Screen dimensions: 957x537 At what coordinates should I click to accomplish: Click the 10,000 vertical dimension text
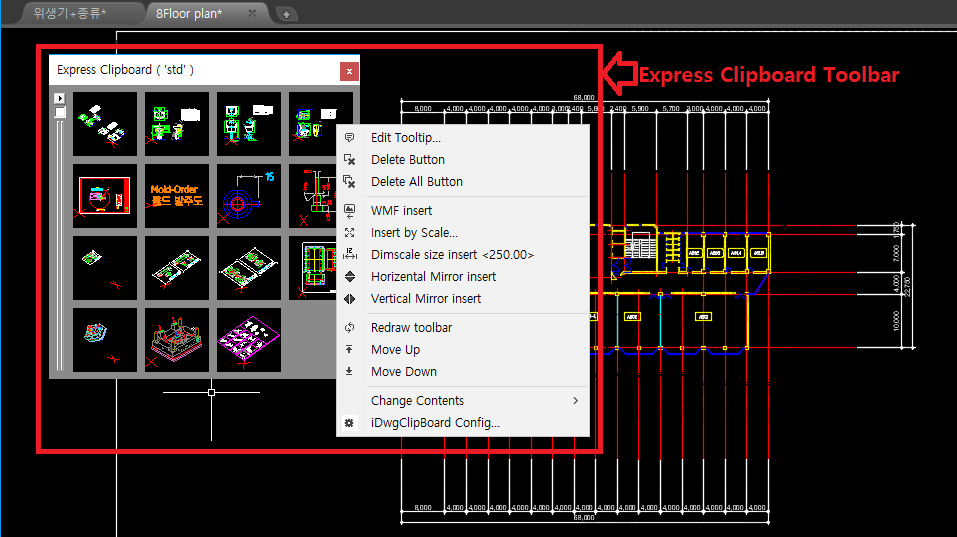click(x=896, y=321)
